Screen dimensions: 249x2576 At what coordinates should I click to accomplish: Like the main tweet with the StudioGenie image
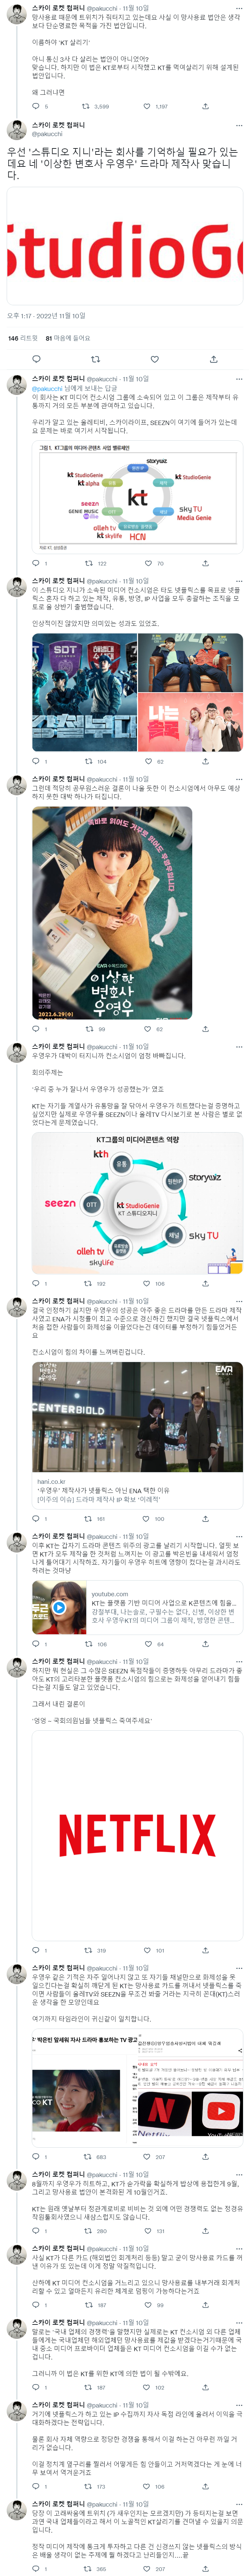point(154,359)
